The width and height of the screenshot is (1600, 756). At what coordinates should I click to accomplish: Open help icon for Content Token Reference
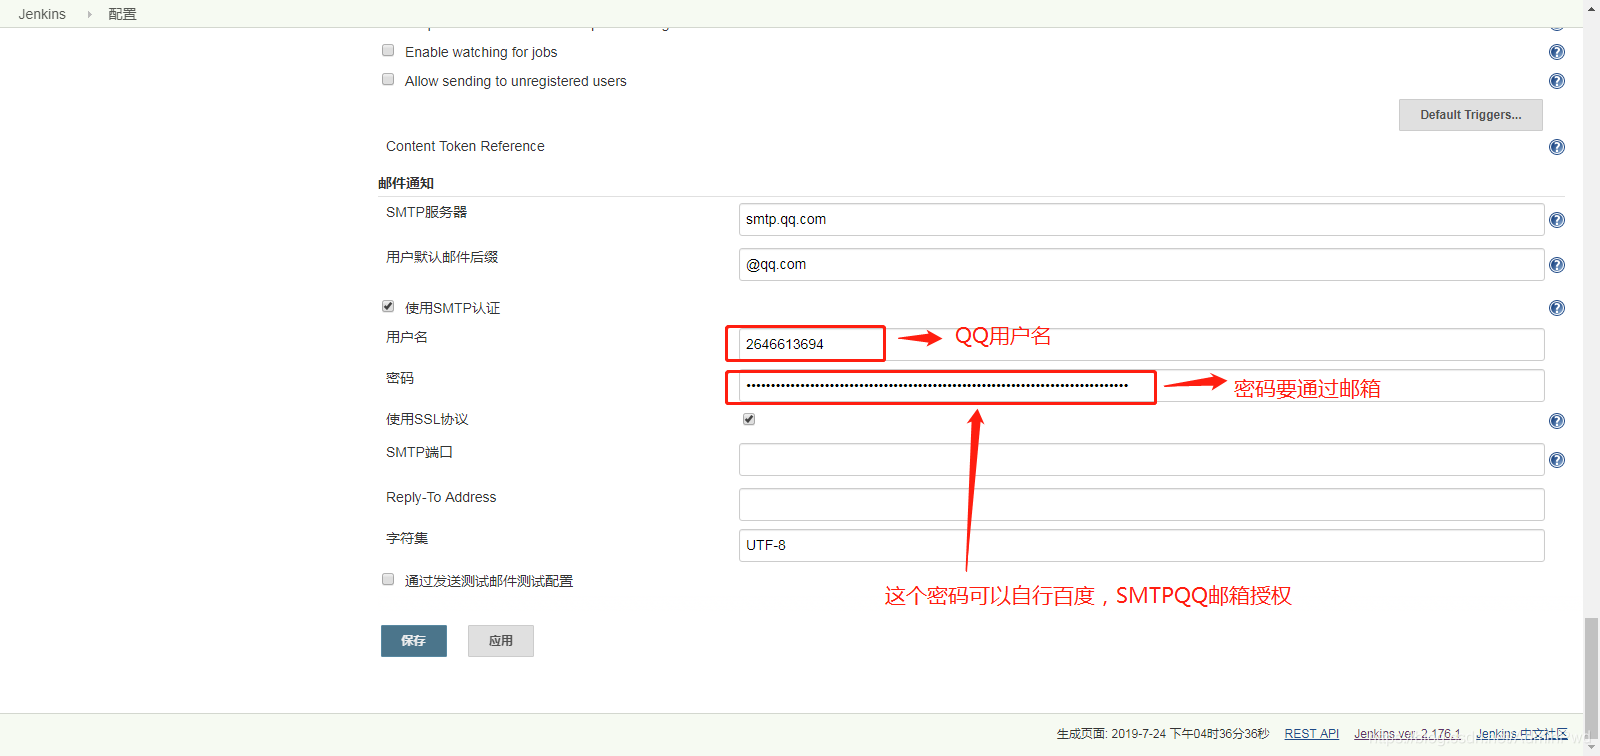(1557, 147)
